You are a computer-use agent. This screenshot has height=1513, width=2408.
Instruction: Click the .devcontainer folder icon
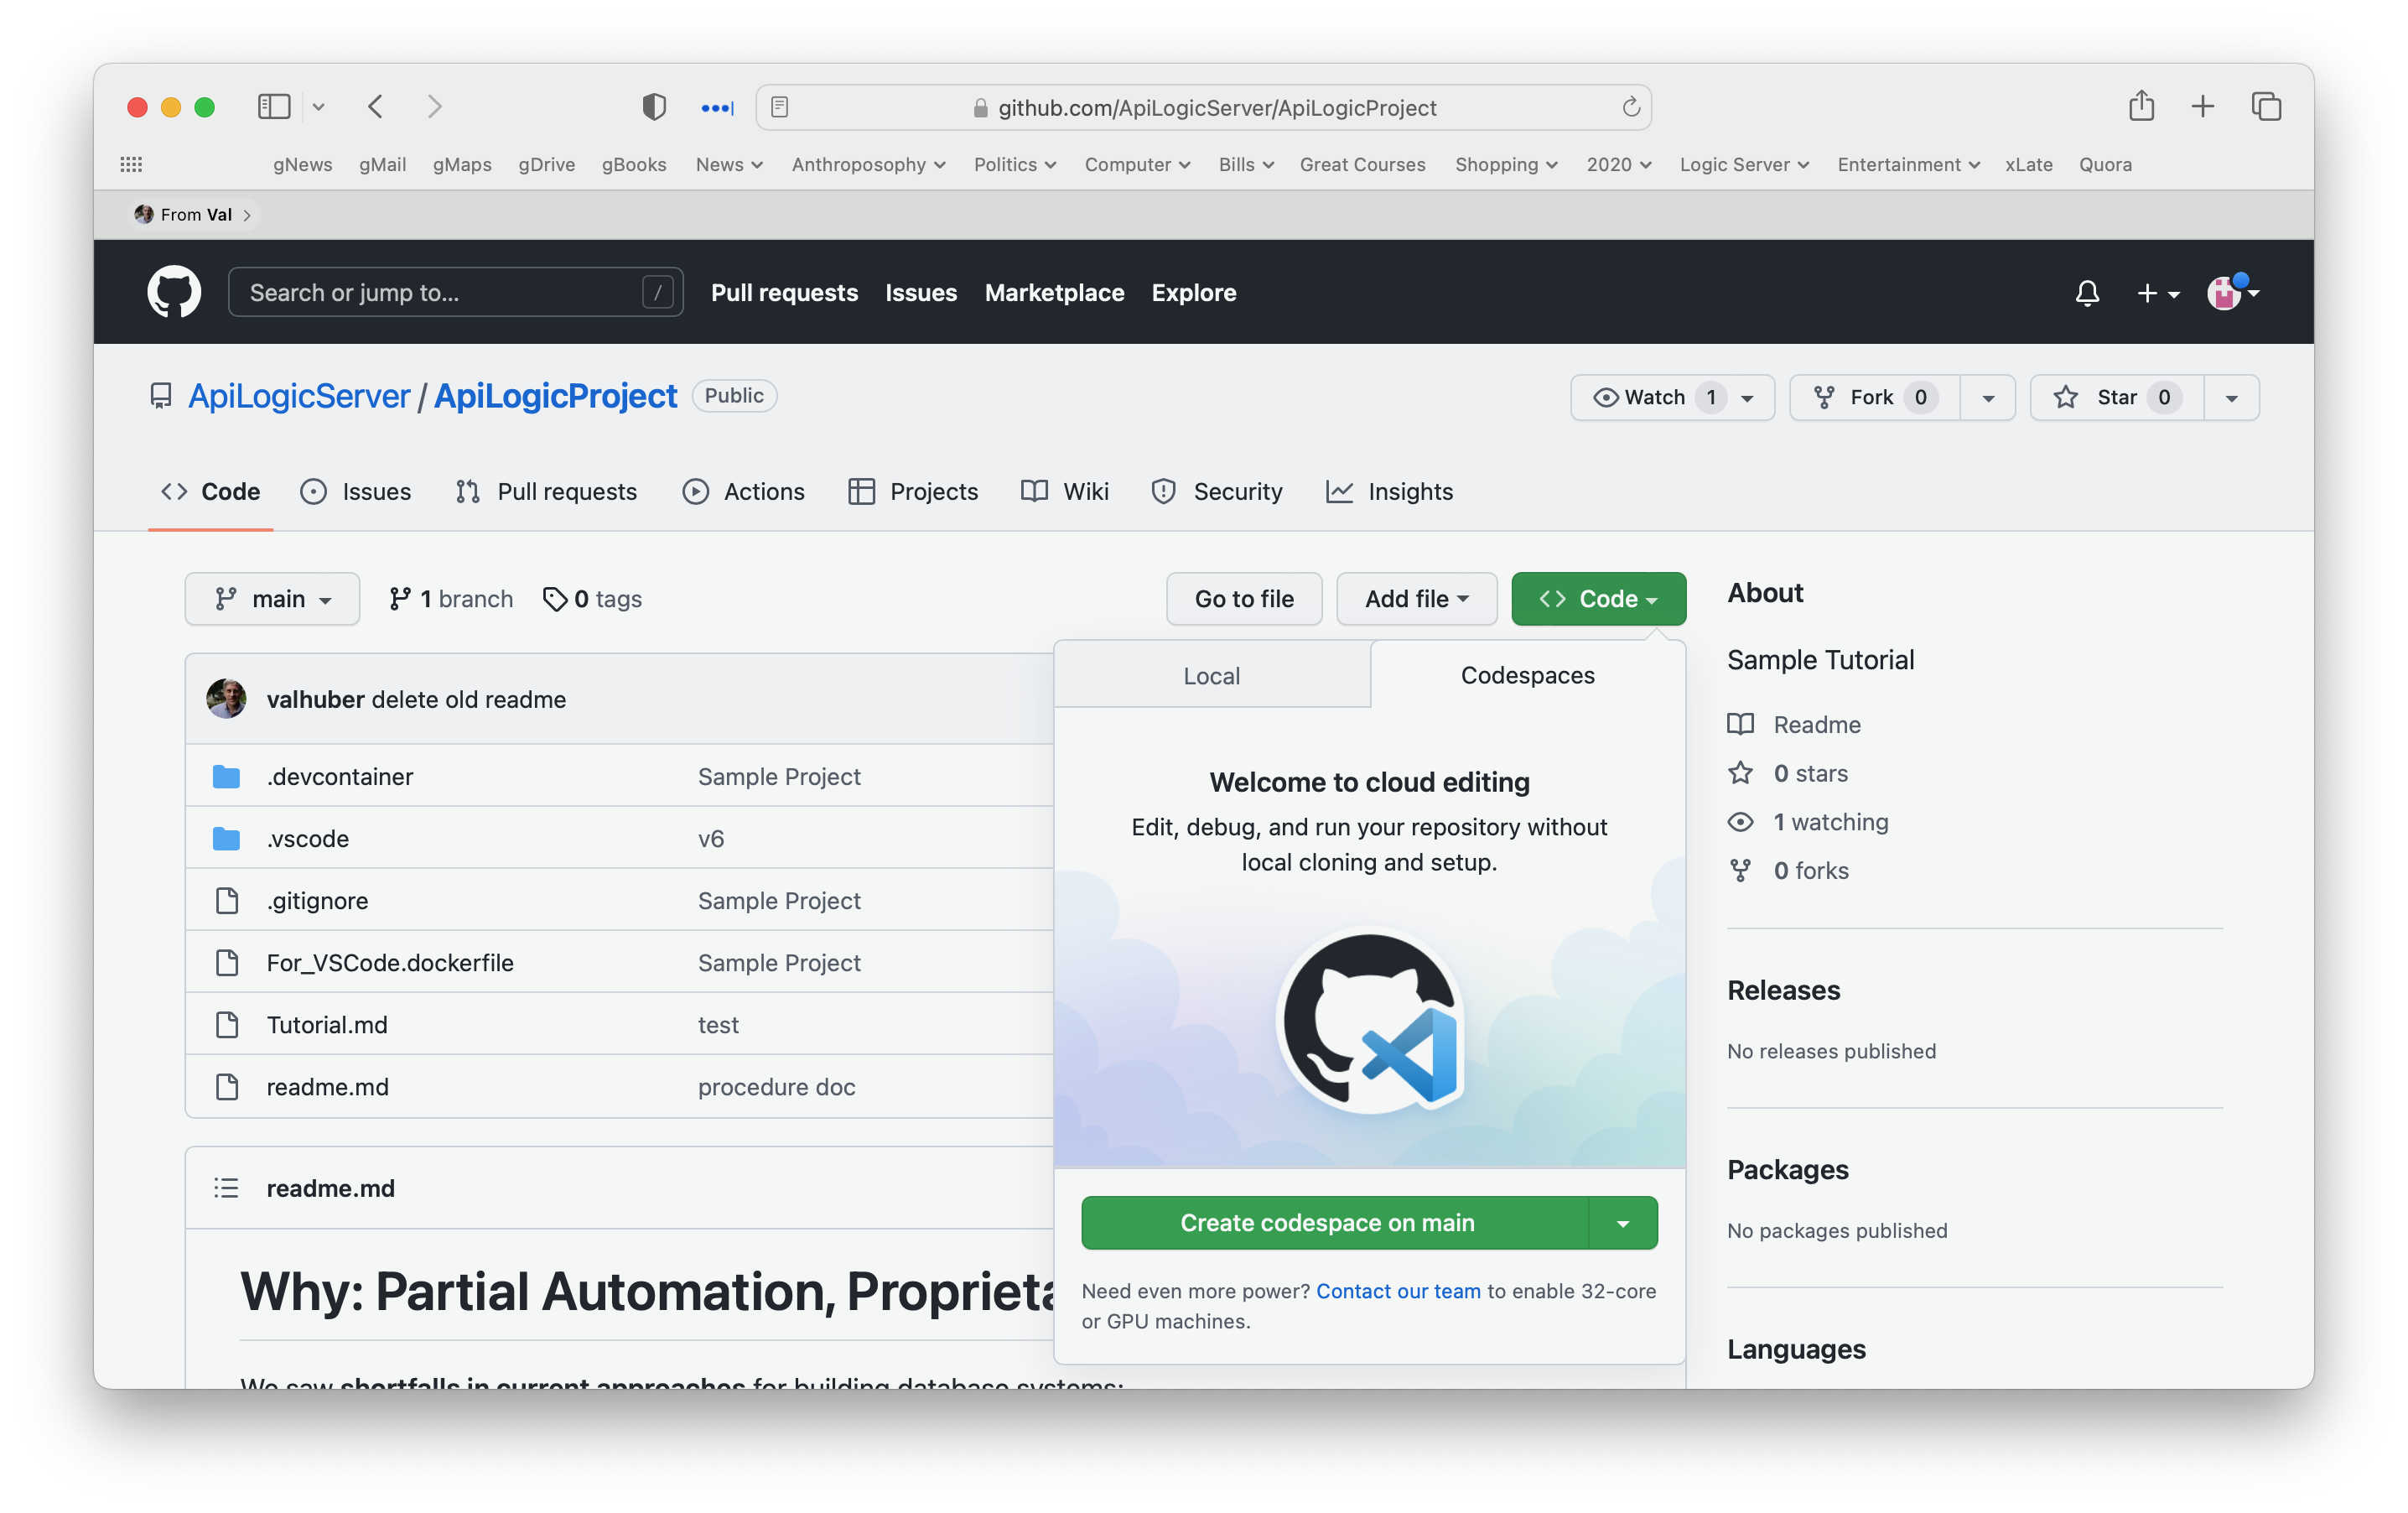227,776
